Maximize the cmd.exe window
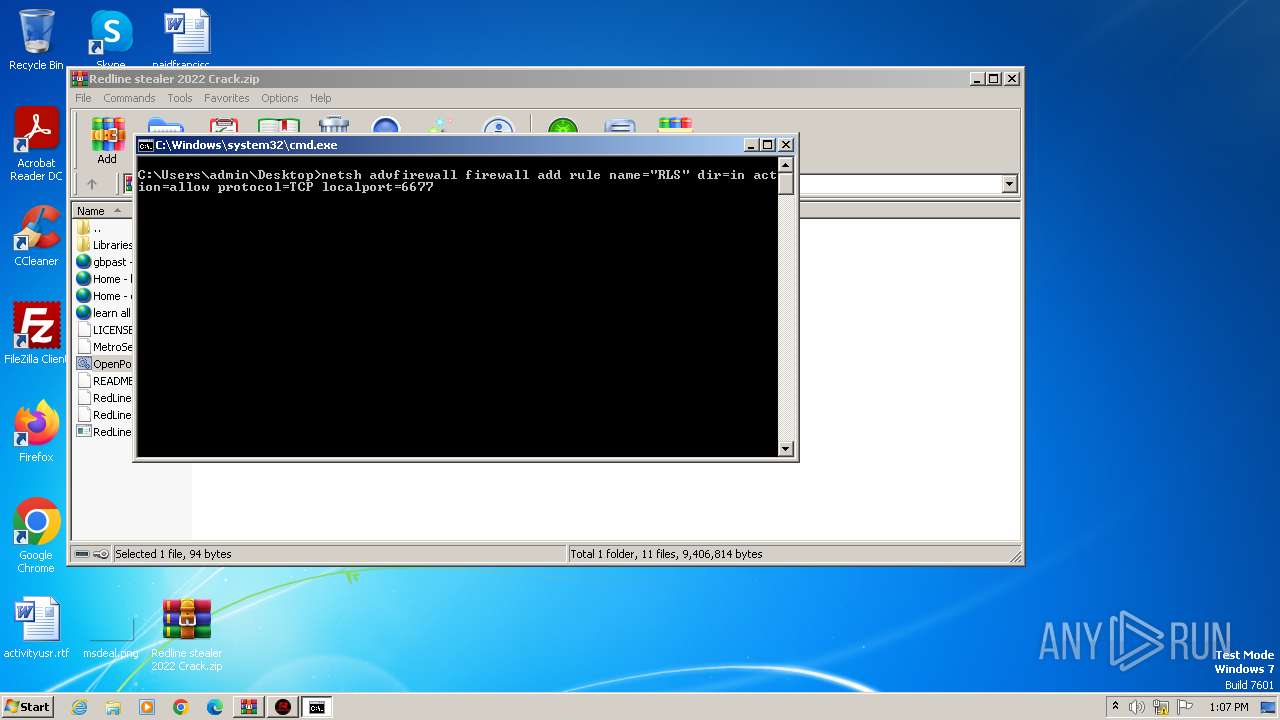1280x720 pixels. tap(768, 145)
